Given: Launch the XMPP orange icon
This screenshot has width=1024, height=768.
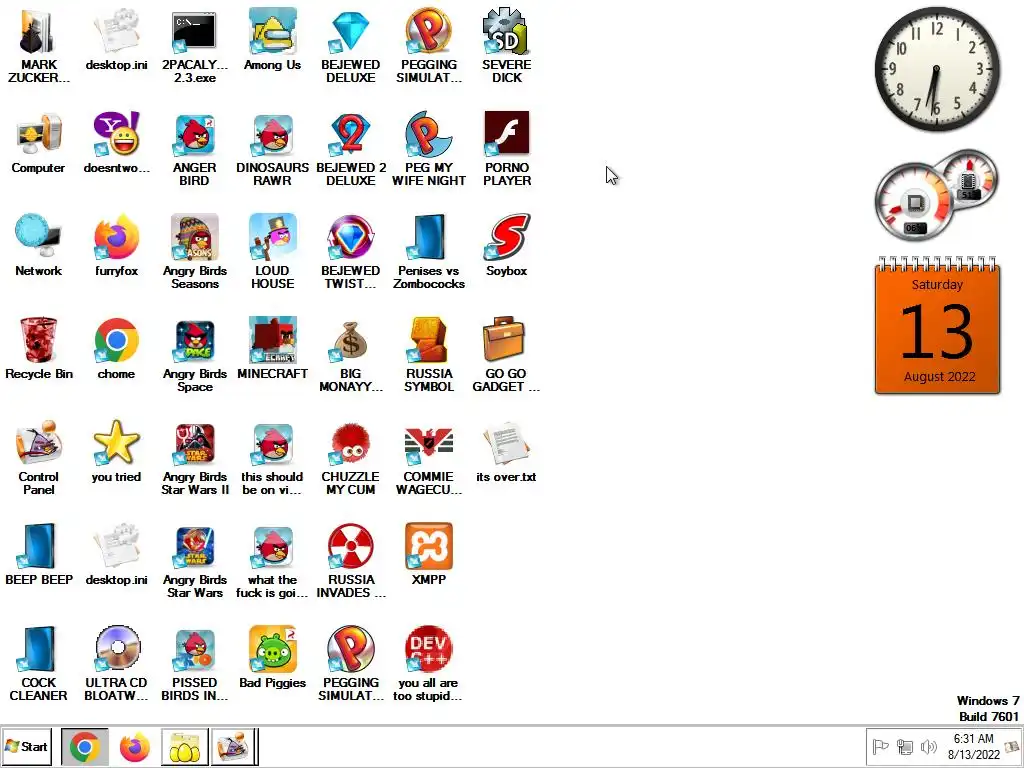Looking at the screenshot, I should 428,555.
